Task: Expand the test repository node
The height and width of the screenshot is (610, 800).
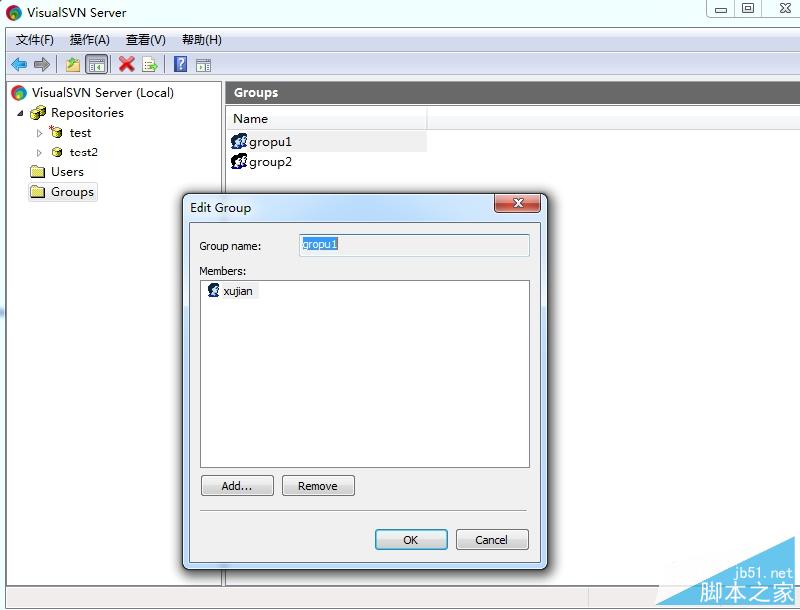Action: tap(39, 133)
